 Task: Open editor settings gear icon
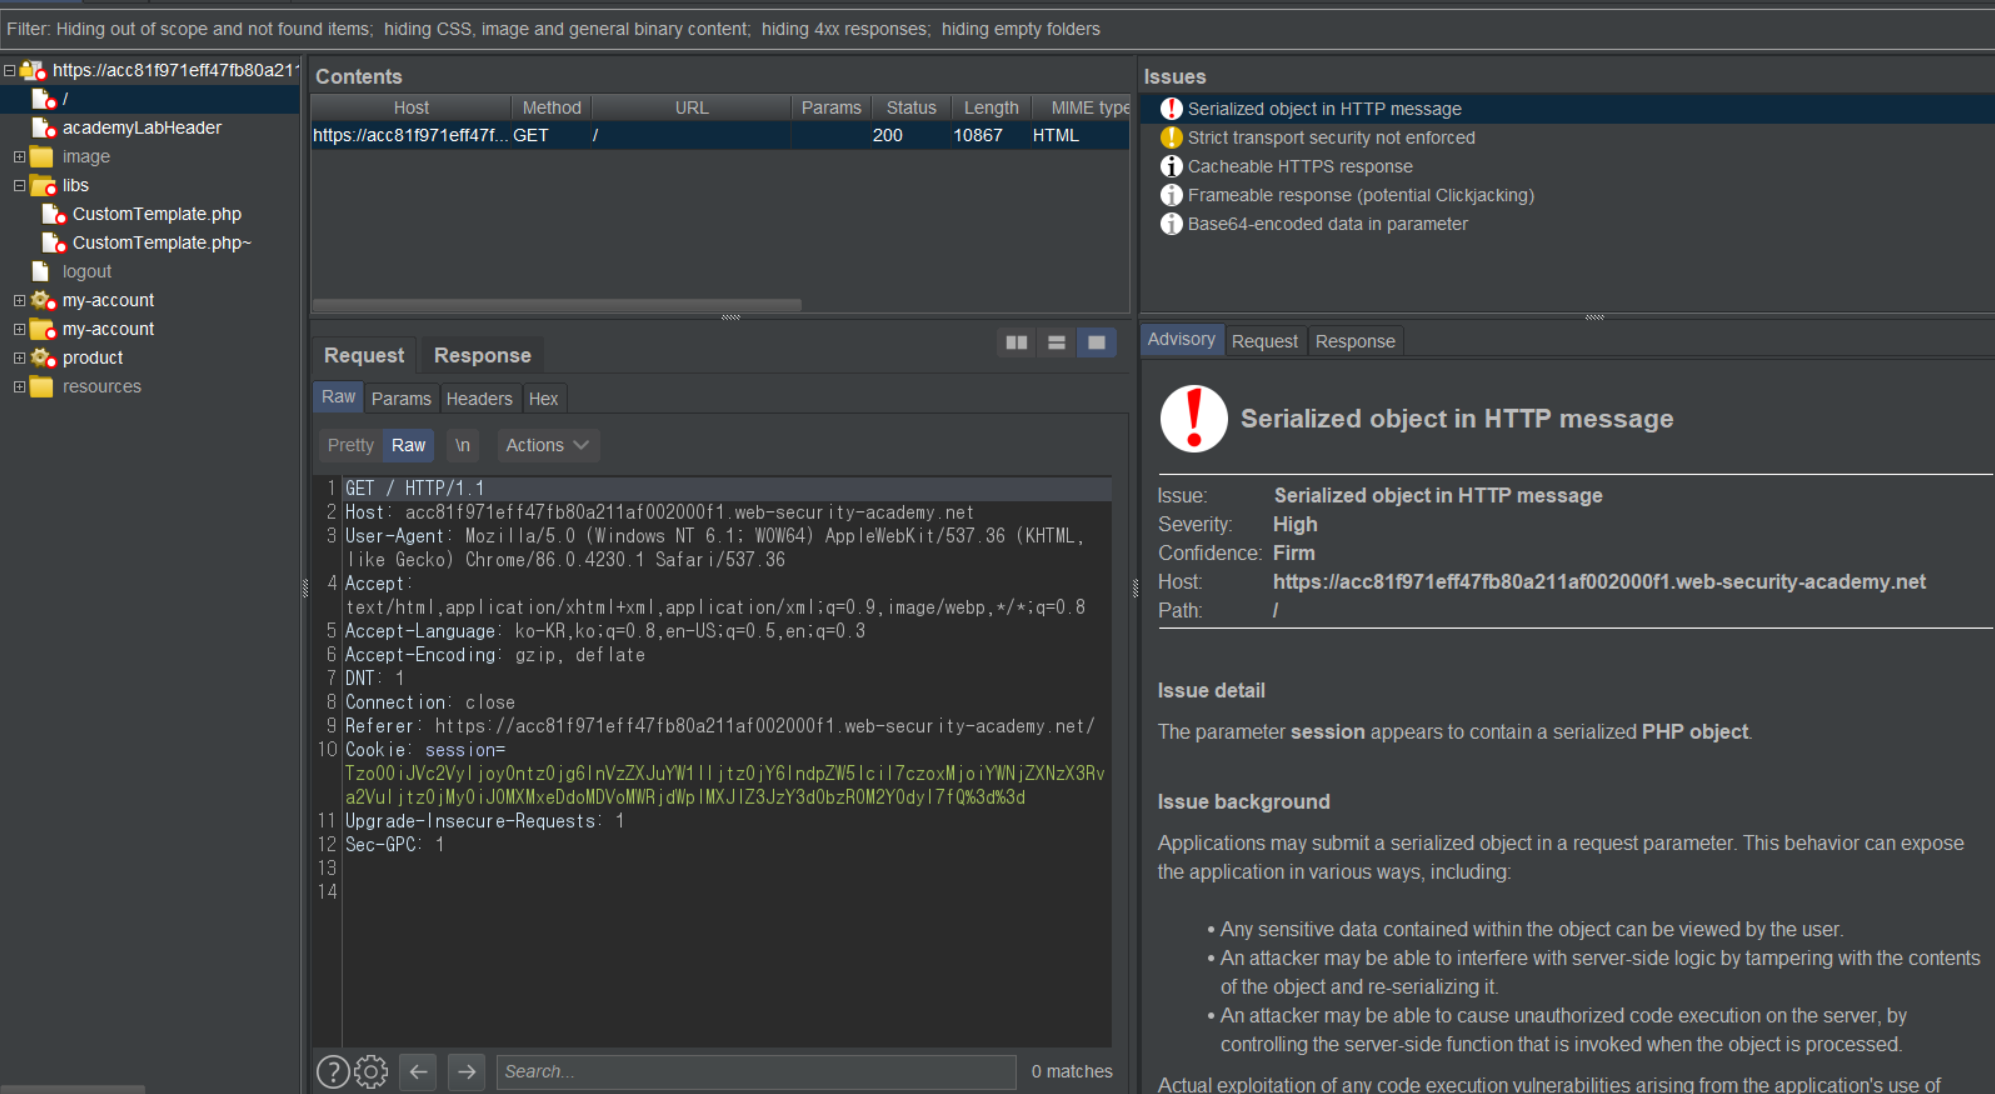(x=371, y=1071)
